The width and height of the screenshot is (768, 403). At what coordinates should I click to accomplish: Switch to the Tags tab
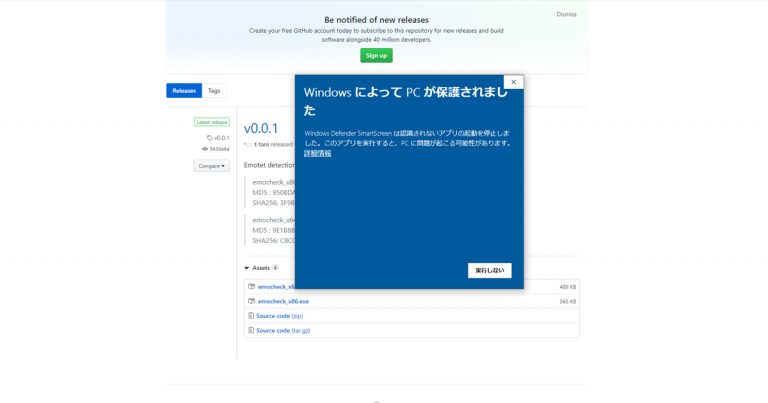click(214, 91)
